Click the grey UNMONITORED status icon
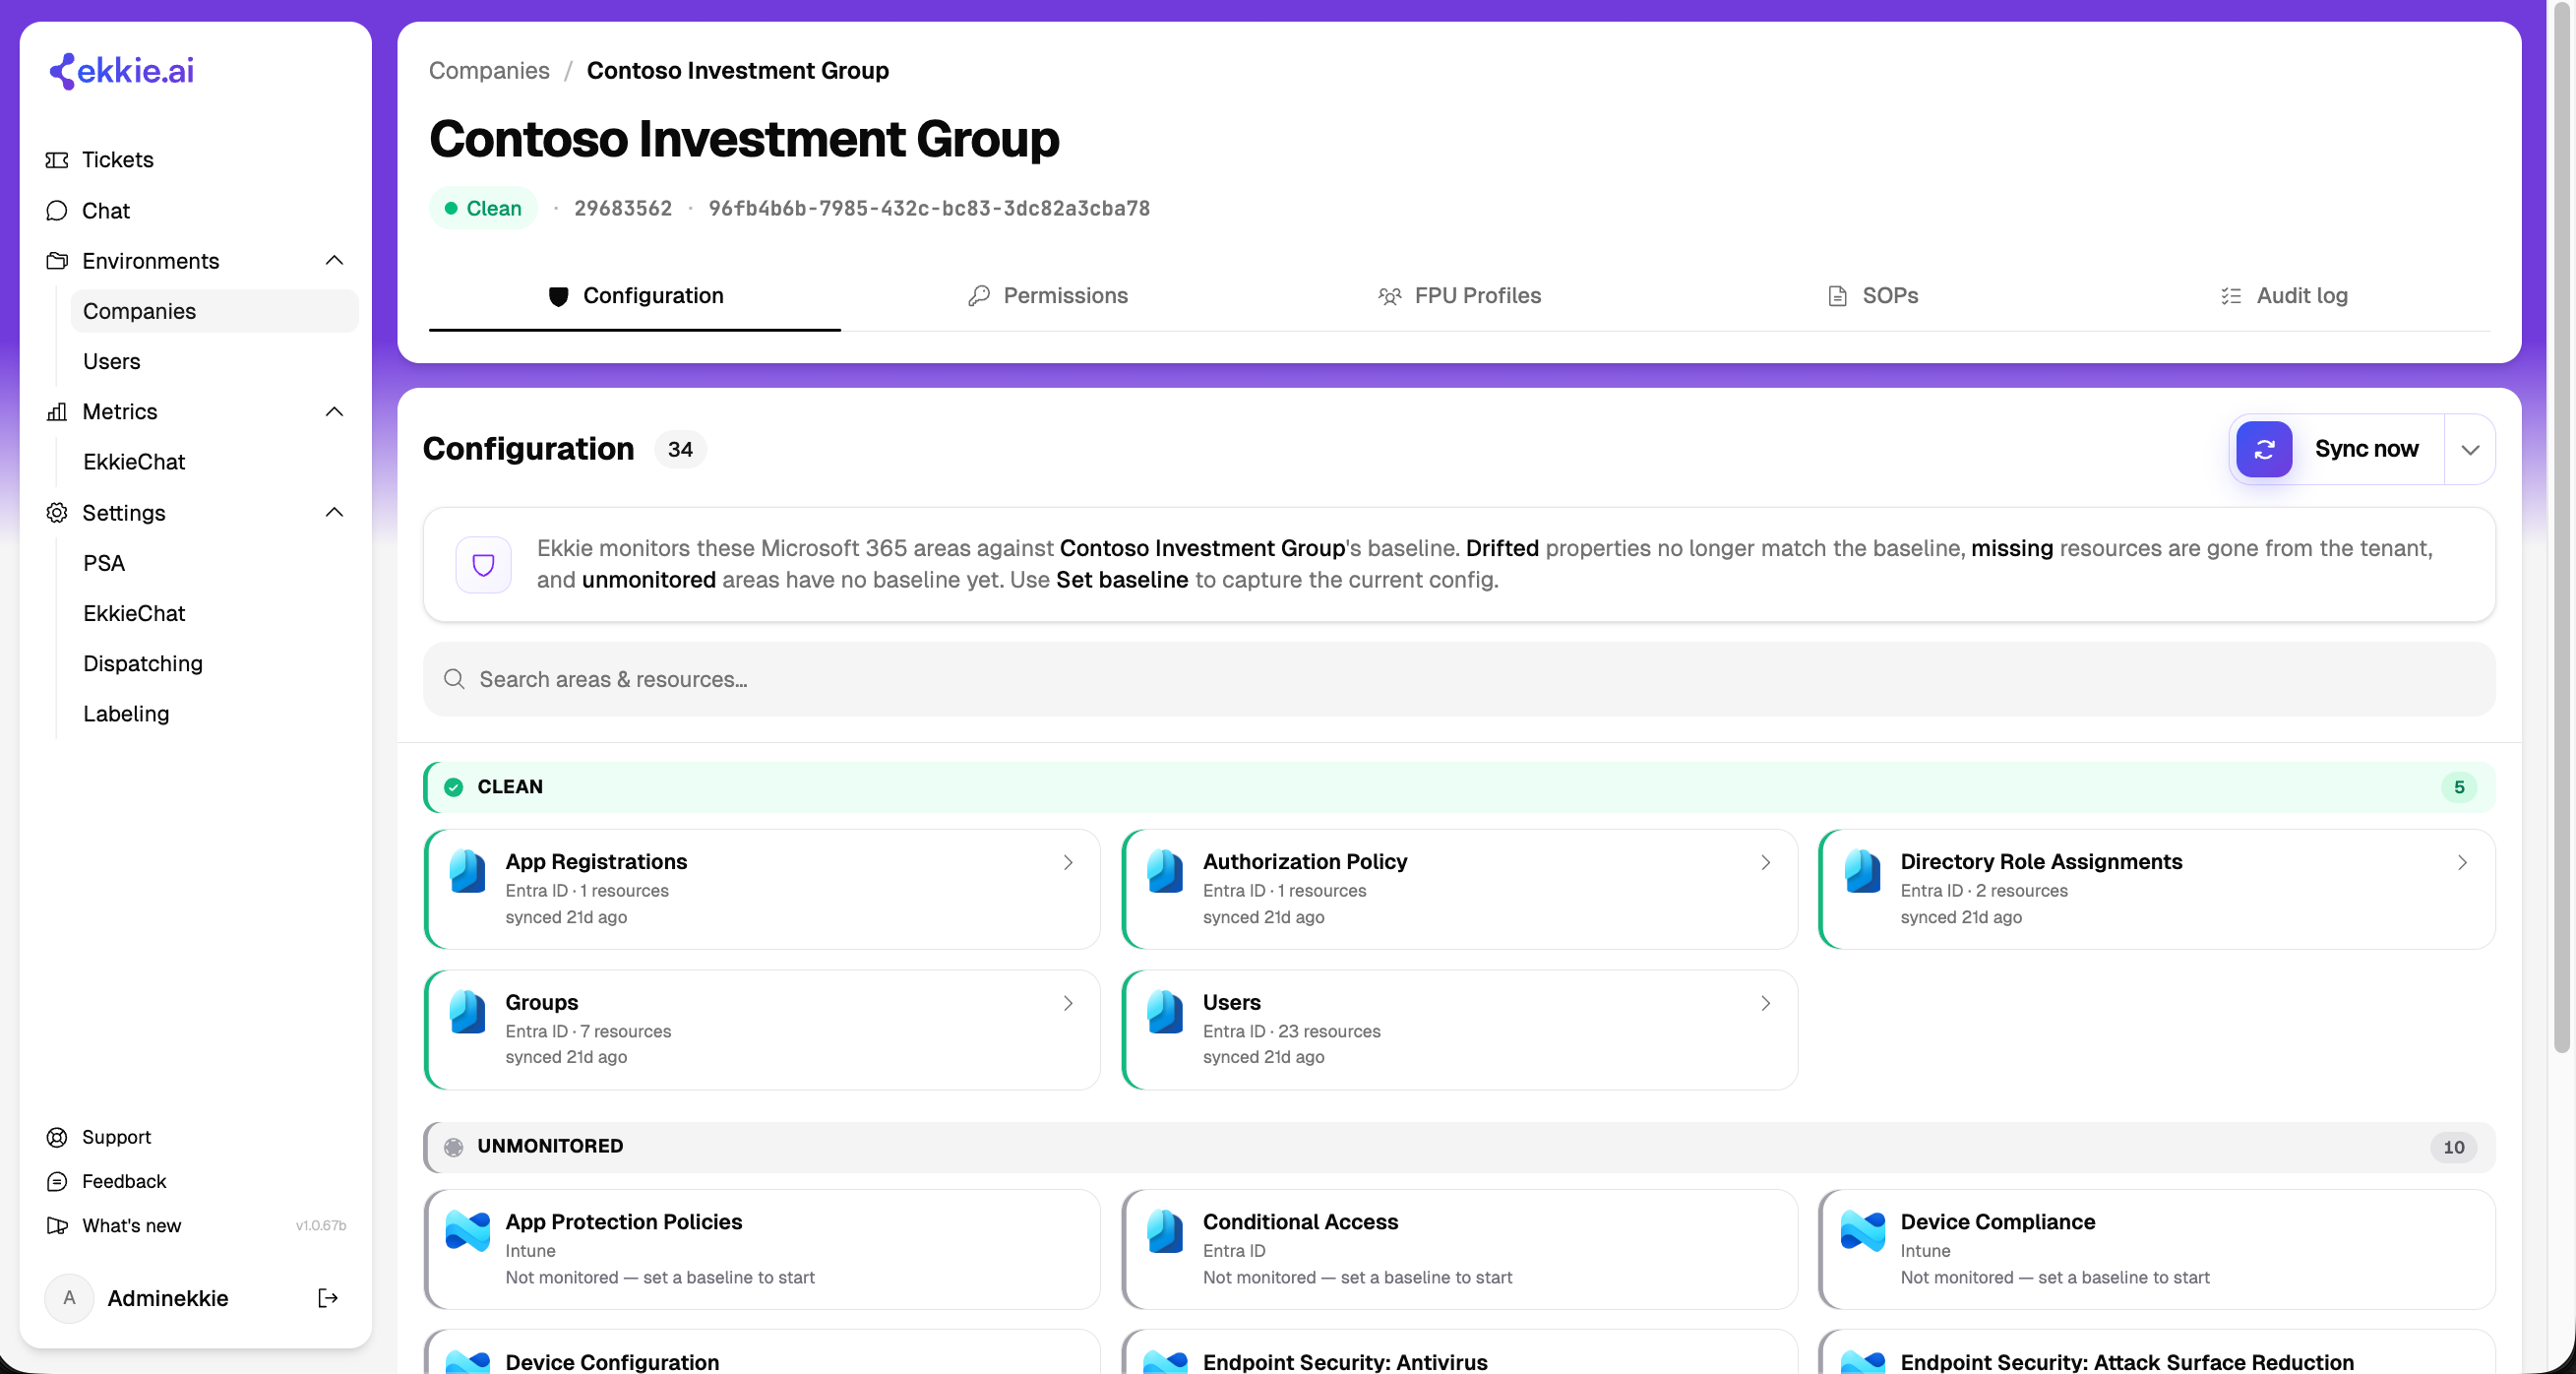Screen dimensions: 2576x1374 [453, 1147]
